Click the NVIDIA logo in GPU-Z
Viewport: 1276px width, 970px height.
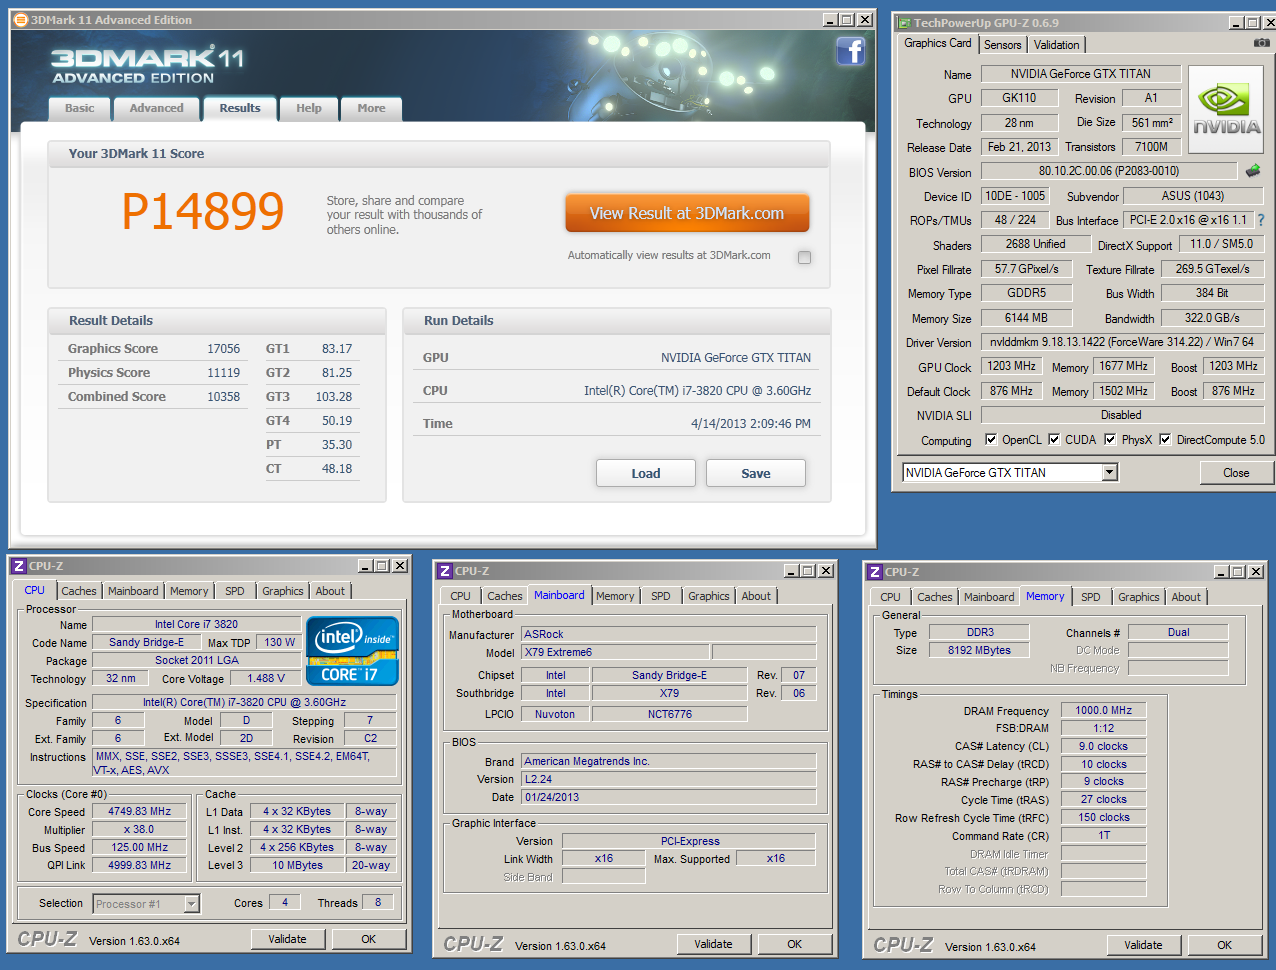point(1227,110)
